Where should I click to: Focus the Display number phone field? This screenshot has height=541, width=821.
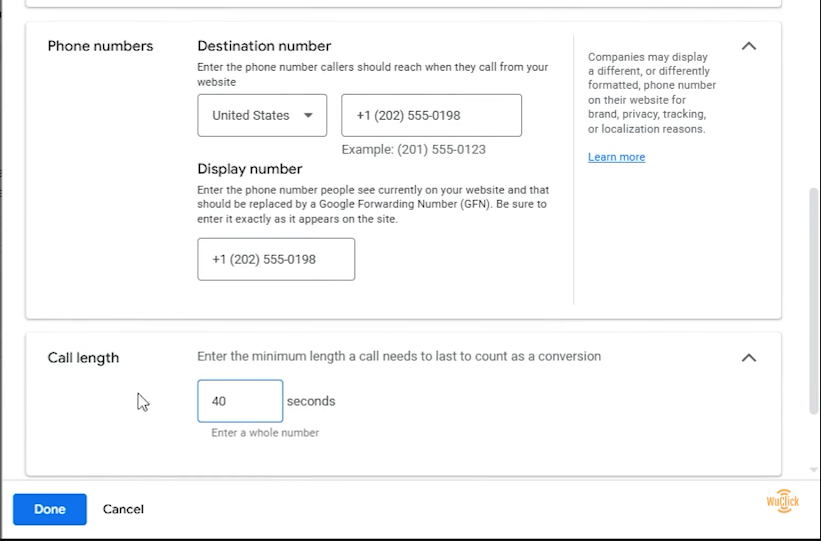point(276,259)
